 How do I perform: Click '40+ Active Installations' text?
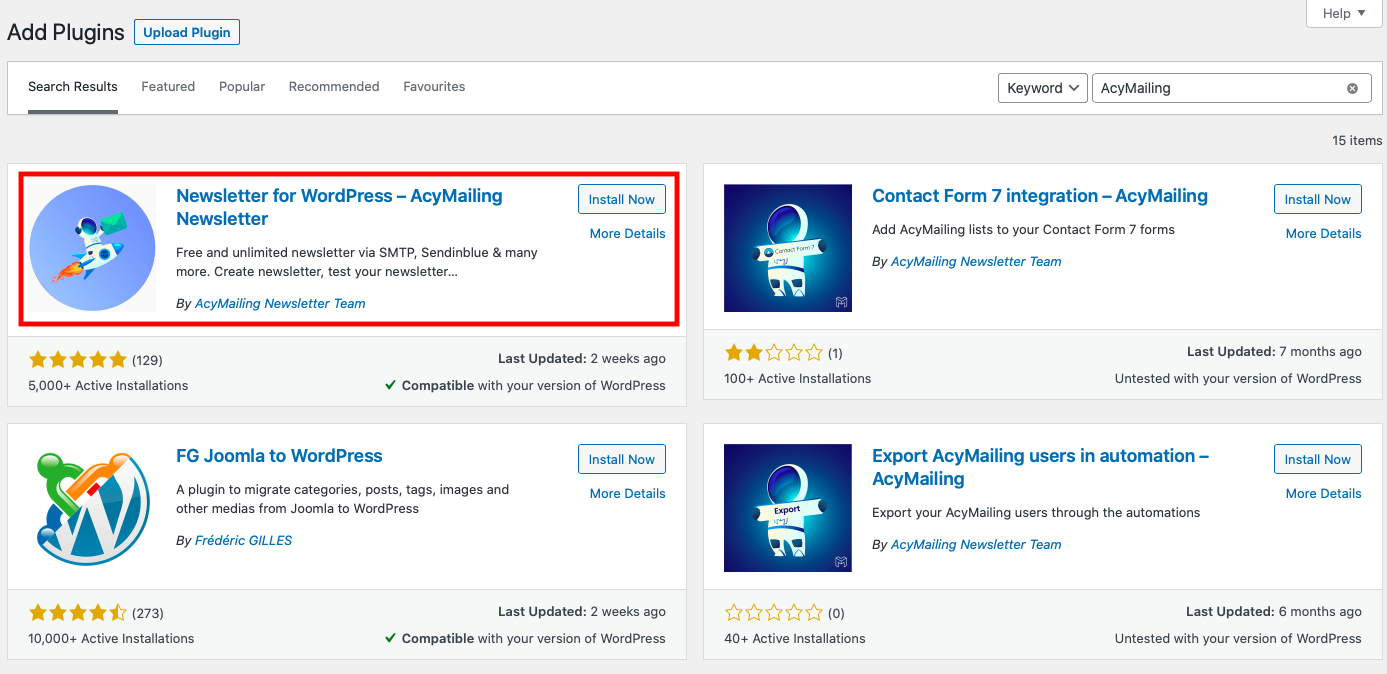point(795,638)
